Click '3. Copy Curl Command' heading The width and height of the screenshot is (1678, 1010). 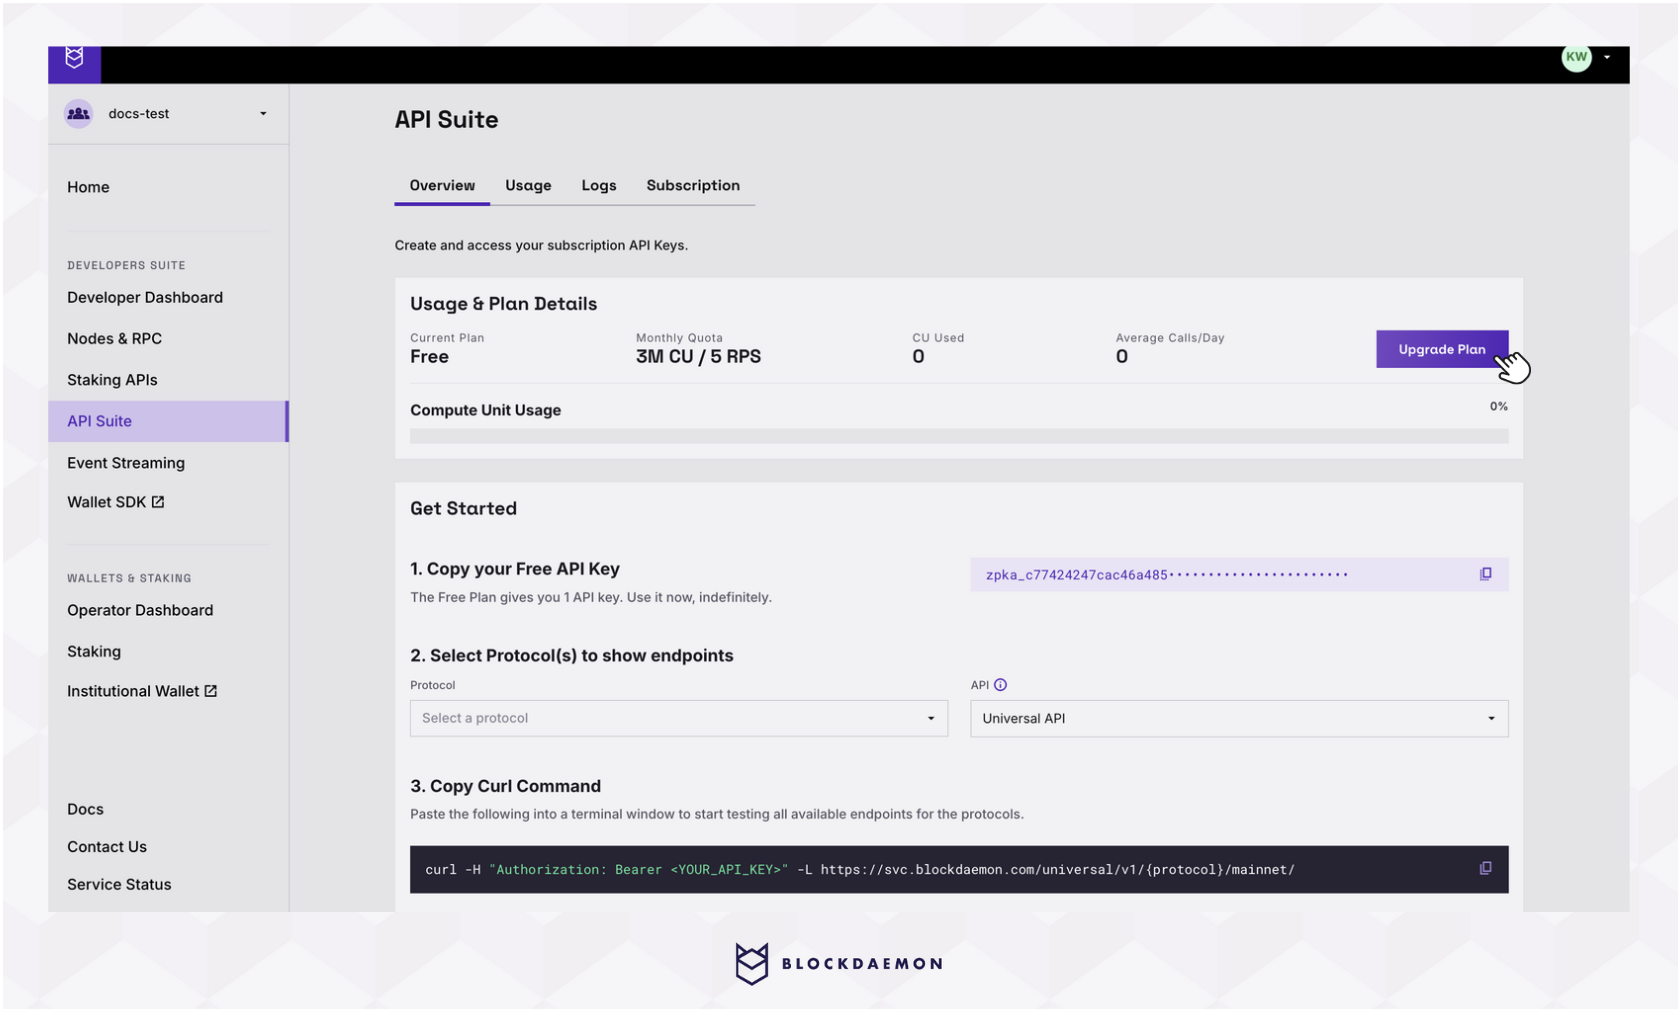coord(505,786)
